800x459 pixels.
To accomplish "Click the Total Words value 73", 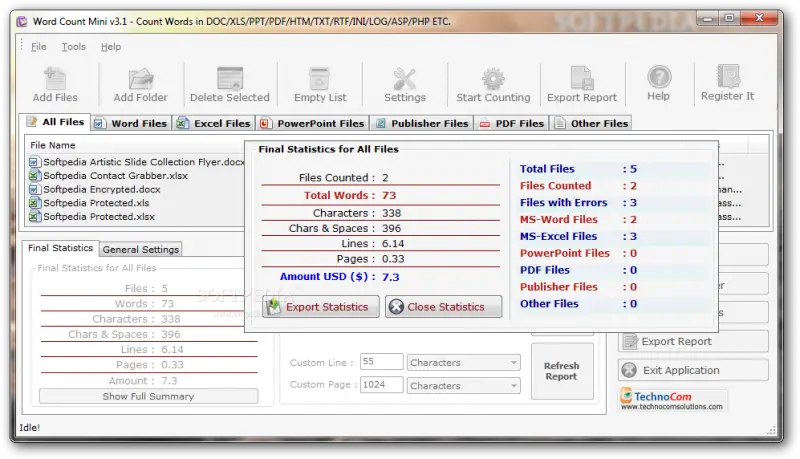I will coord(389,195).
